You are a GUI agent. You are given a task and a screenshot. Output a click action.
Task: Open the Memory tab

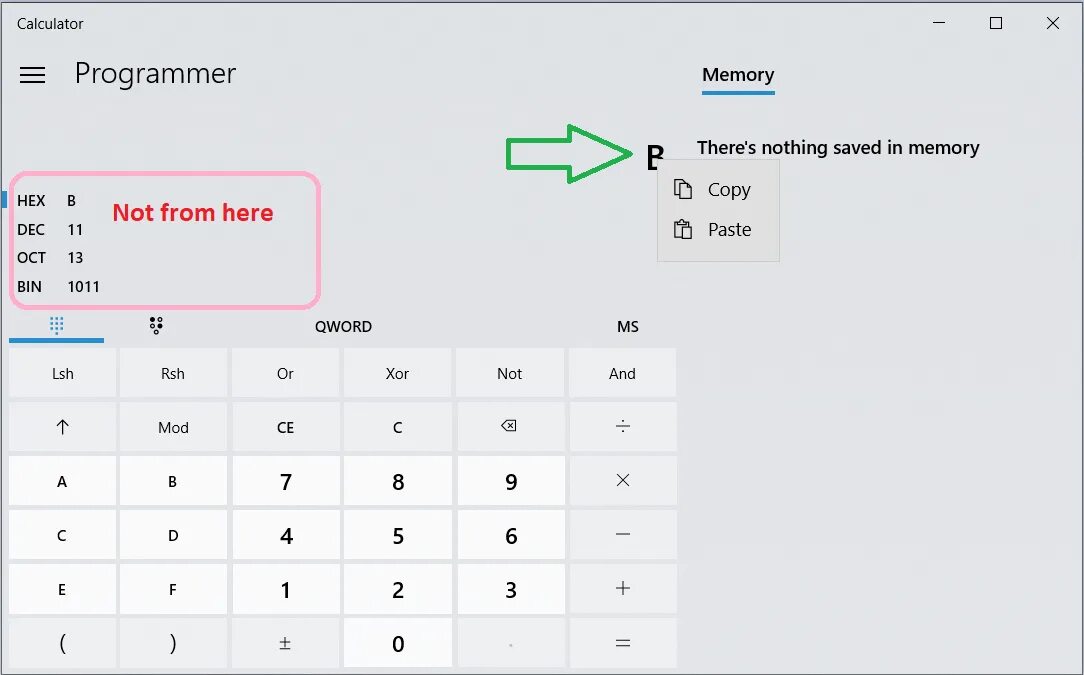pos(738,75)
